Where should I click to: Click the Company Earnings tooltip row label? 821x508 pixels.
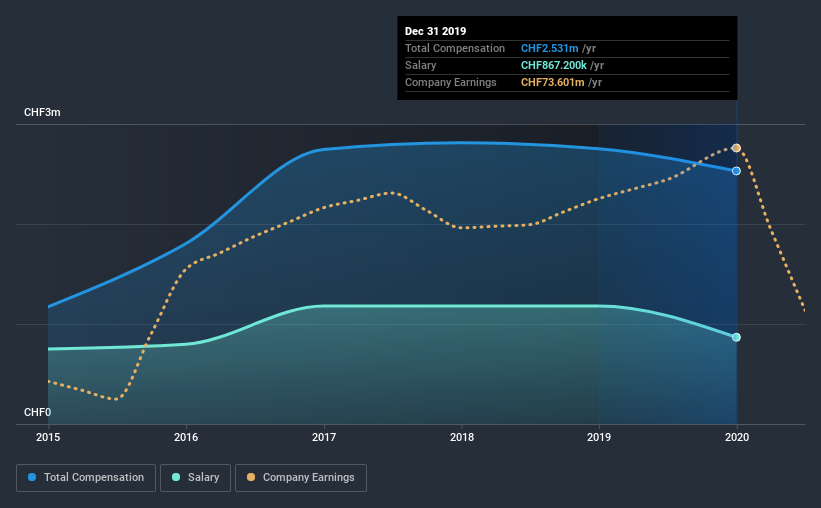[x=450, y=83]
